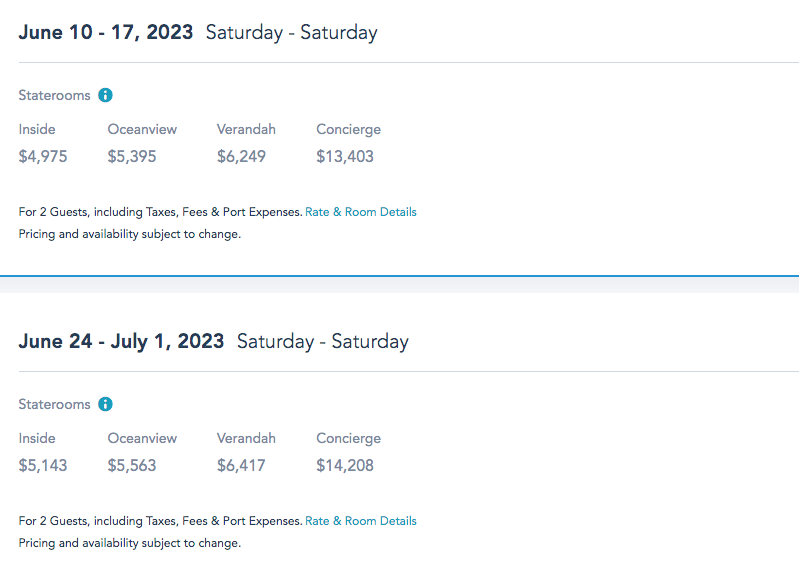The width and height of the screenshot is (799, 583).
Task: Click Saturday - Saturday text beside June 24 - July 1
Action: [322, 341]
